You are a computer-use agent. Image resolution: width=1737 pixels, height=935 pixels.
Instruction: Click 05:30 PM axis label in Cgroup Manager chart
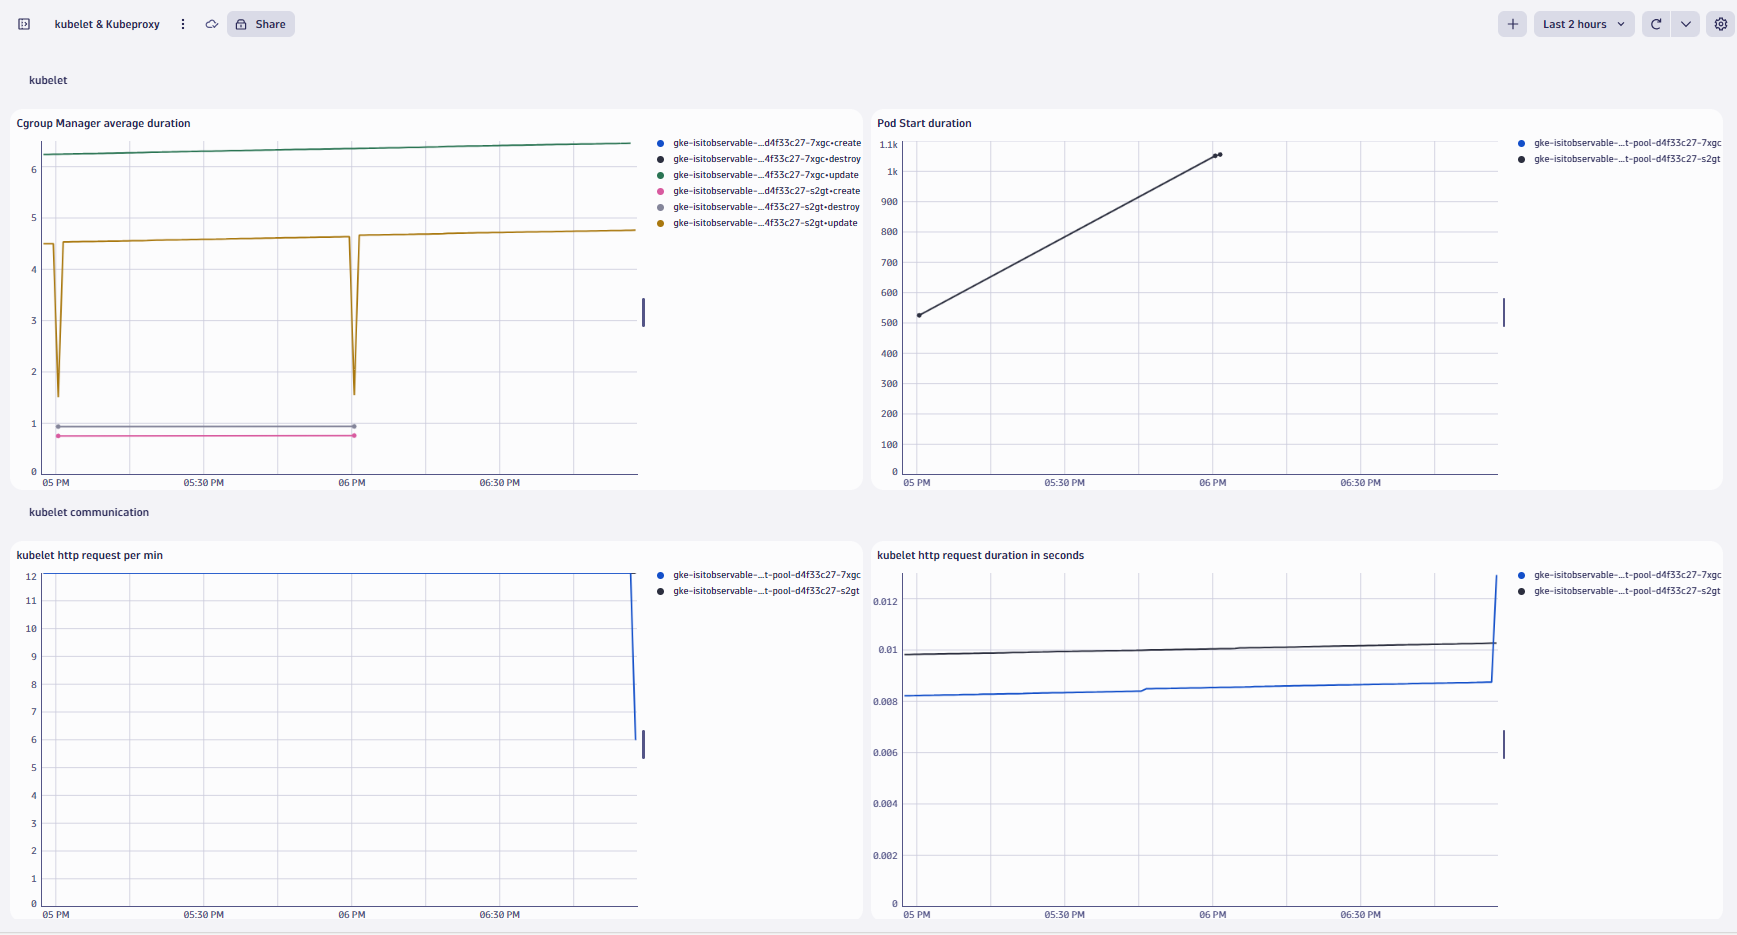203,483
